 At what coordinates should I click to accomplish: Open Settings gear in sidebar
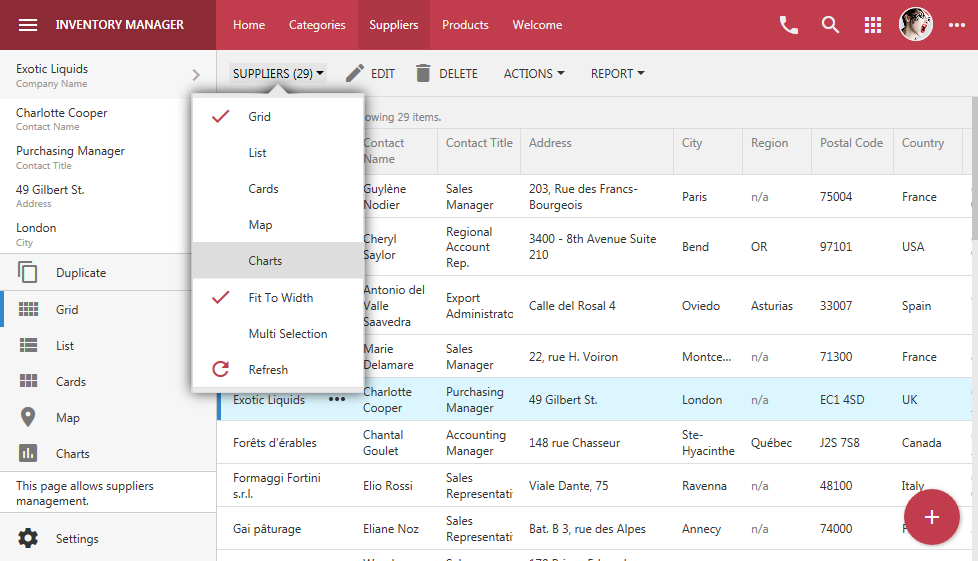pos(28,539)
